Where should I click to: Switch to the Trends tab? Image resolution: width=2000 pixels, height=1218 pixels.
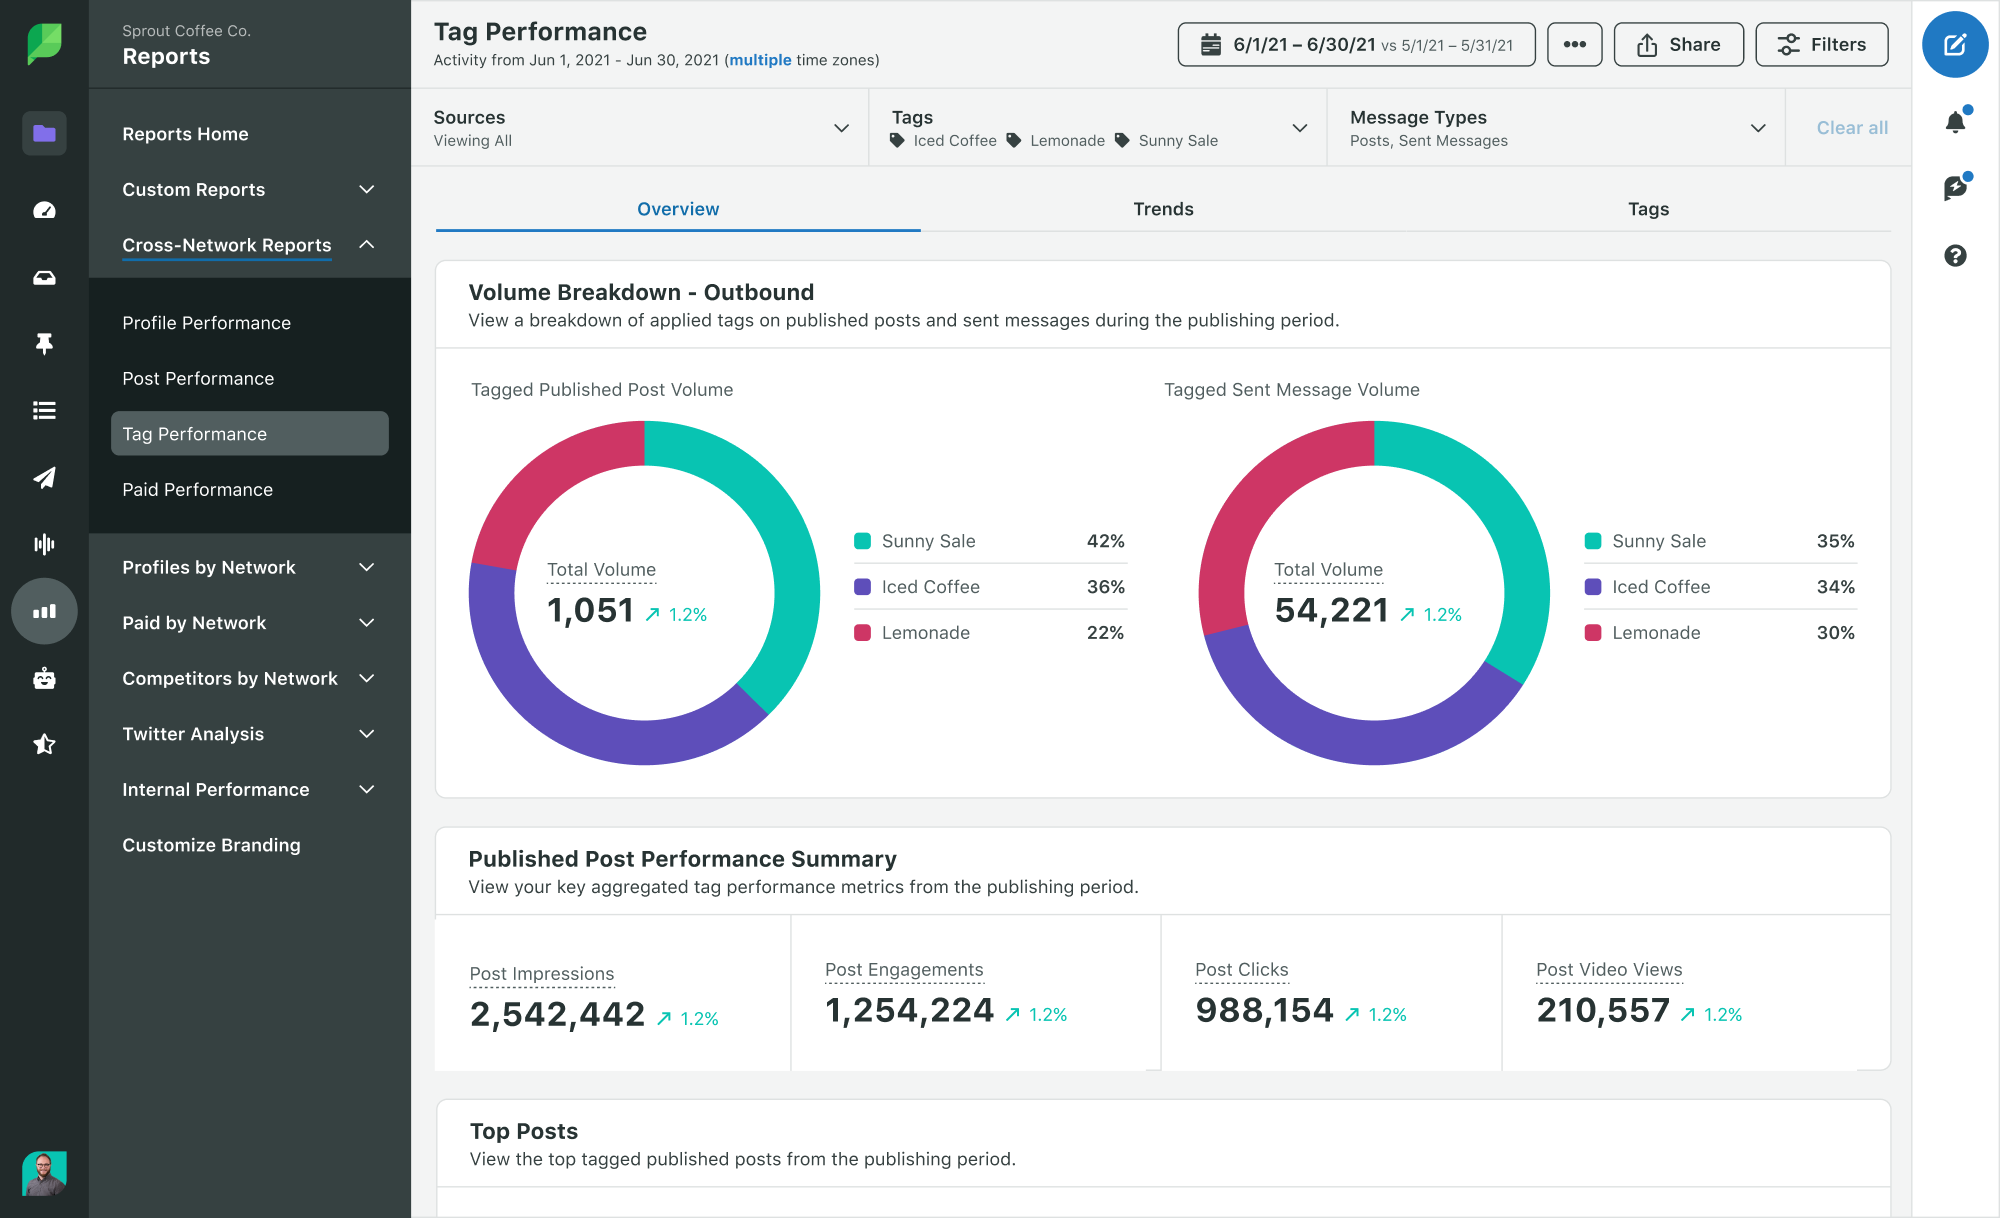coord(1163,210)
